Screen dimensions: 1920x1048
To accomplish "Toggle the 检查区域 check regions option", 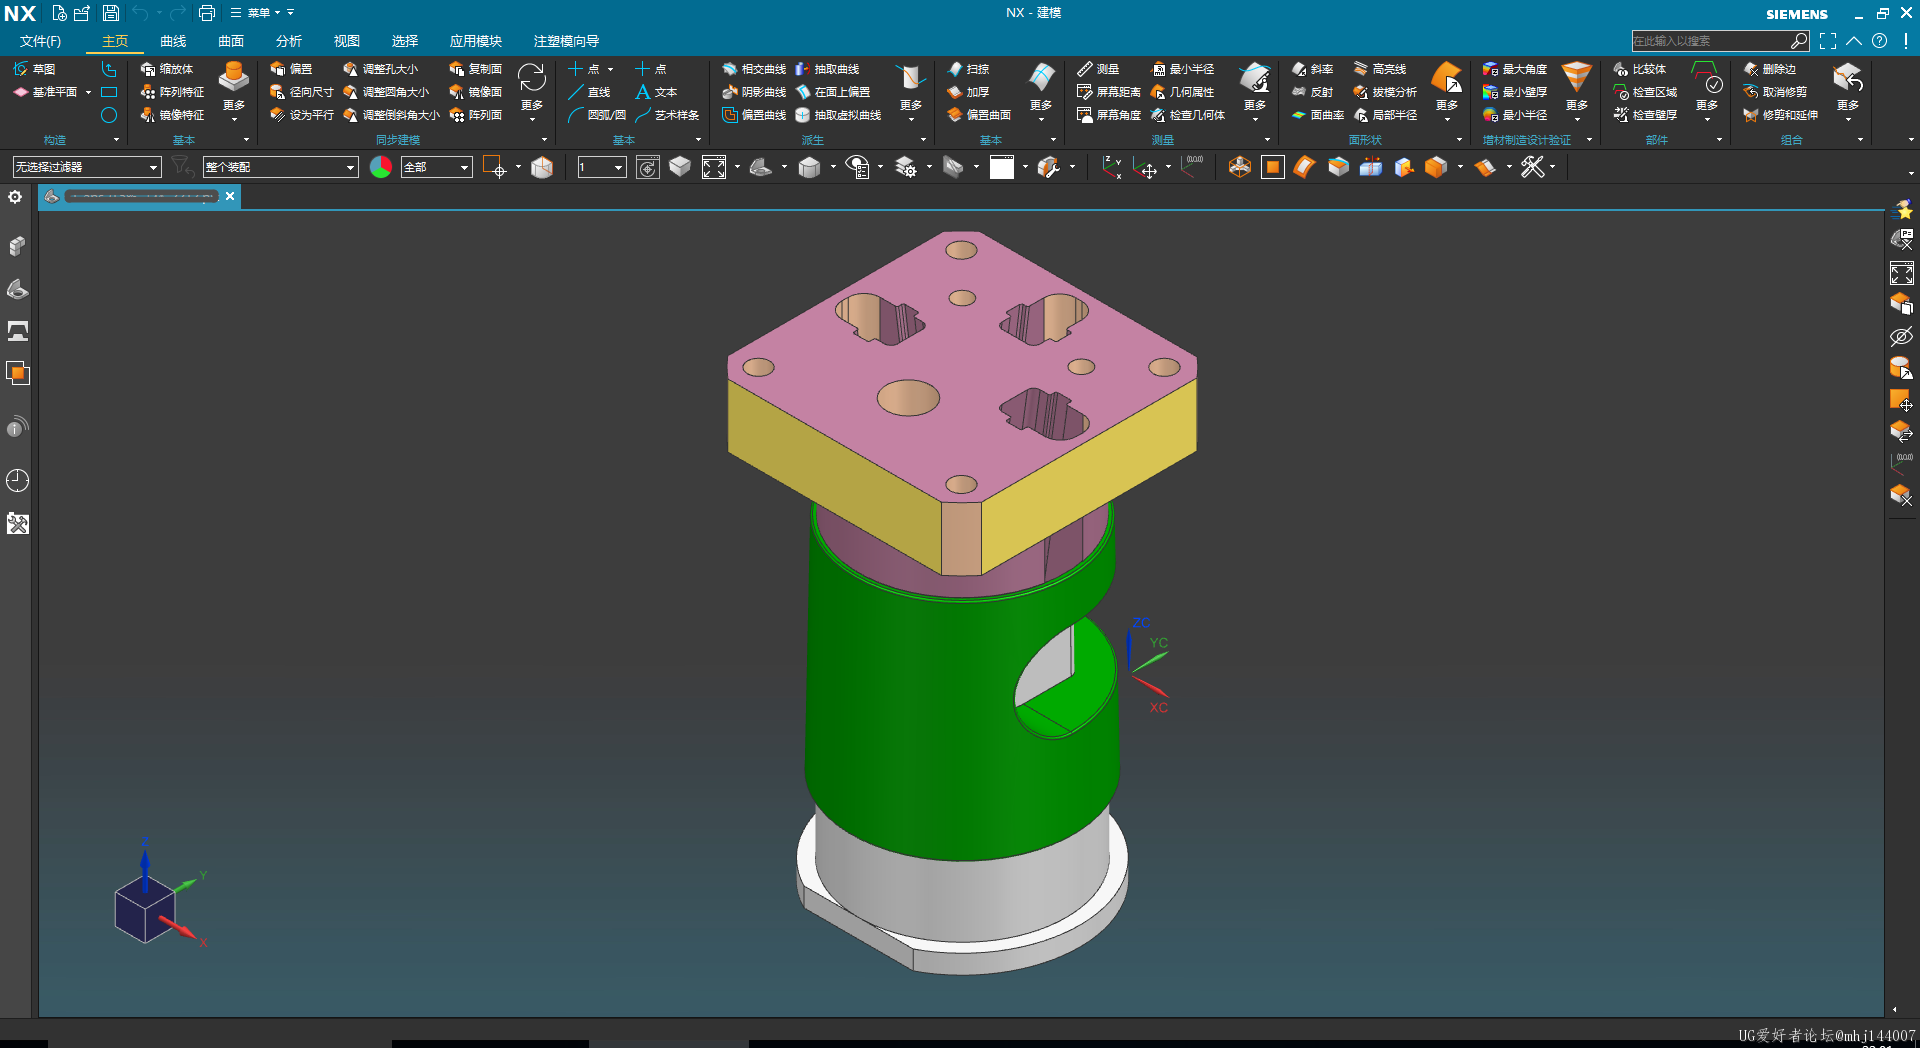I will [x=1645, y=92].
